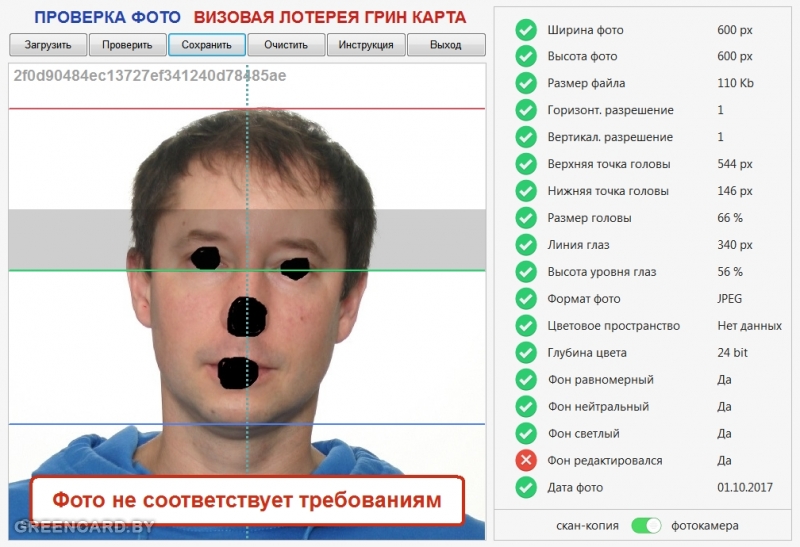Screen dimensions: 800x547
Task: Click the green check beside Дата фото
Action: pos(526,488)
